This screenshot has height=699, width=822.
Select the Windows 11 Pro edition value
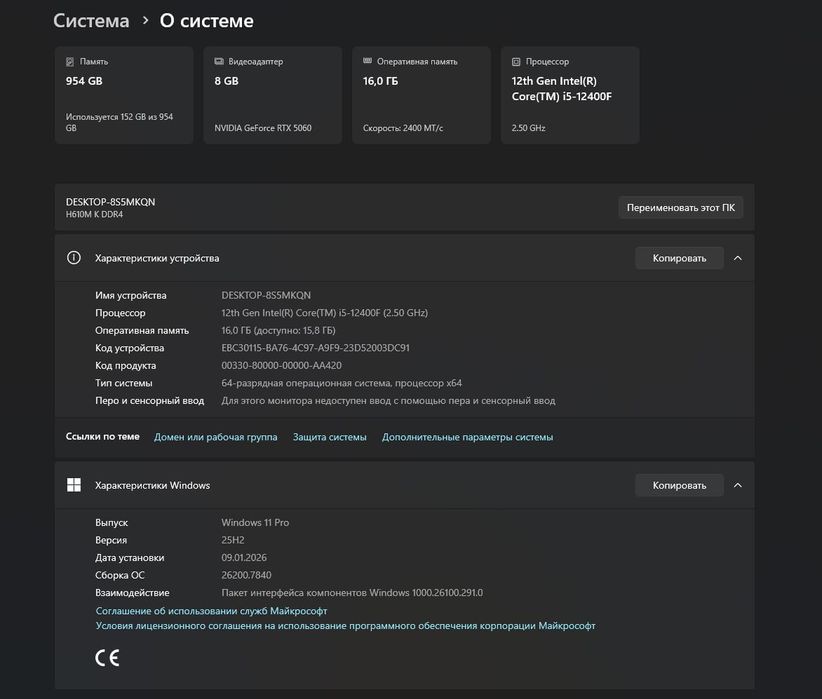(x=255, y=522)
